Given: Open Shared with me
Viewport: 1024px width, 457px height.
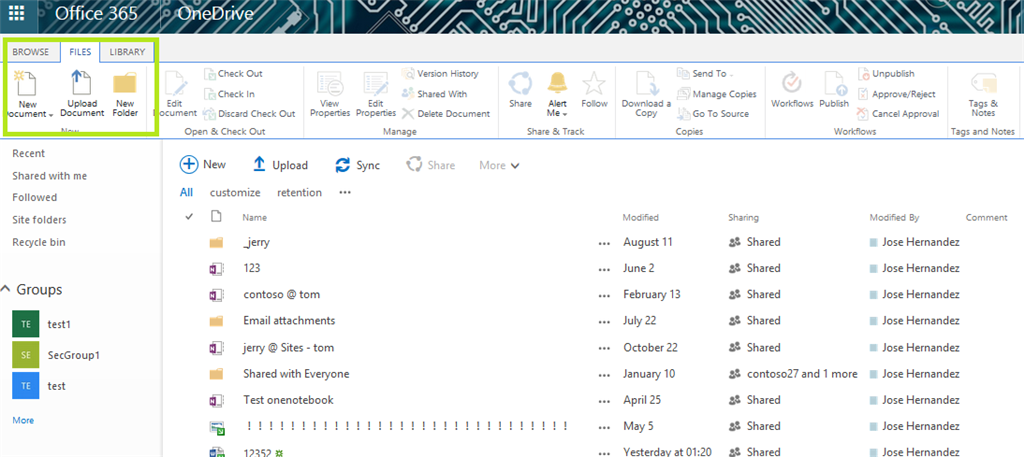Looking at the screenshot, I should coord(50,176).
